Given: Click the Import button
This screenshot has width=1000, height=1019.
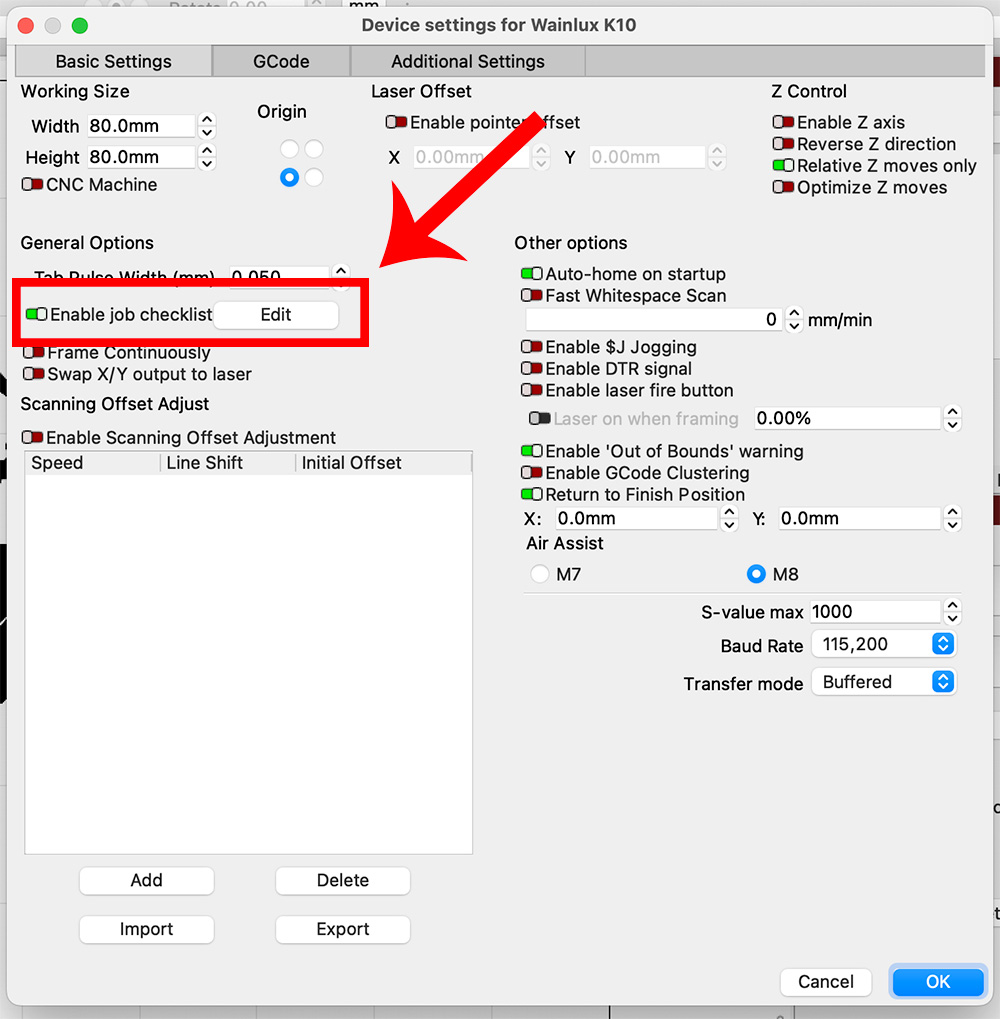Looking at the screenshot, I should pyautogui.click(x=146, y=929).
